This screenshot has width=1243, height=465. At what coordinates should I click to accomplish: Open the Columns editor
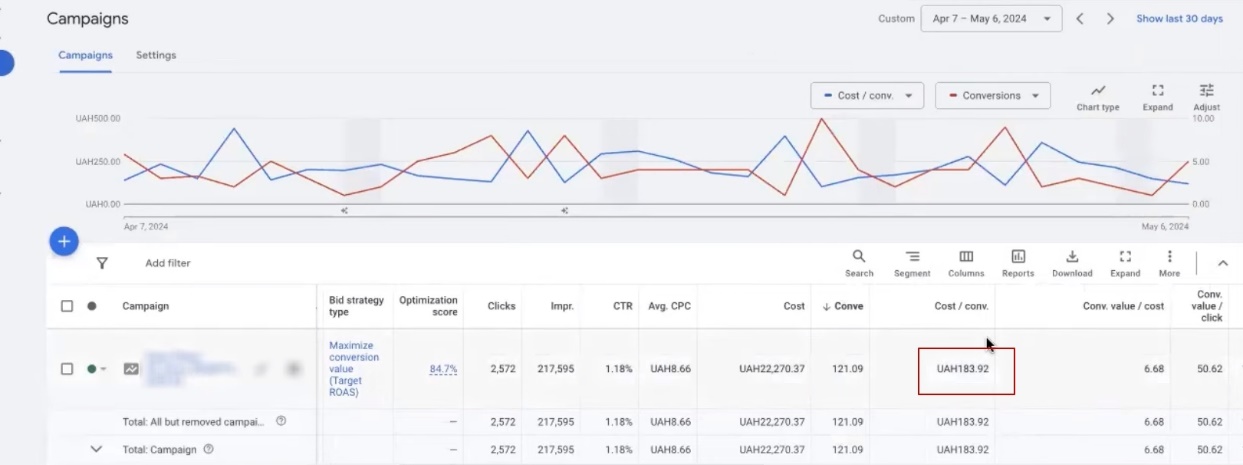(966, 263)
